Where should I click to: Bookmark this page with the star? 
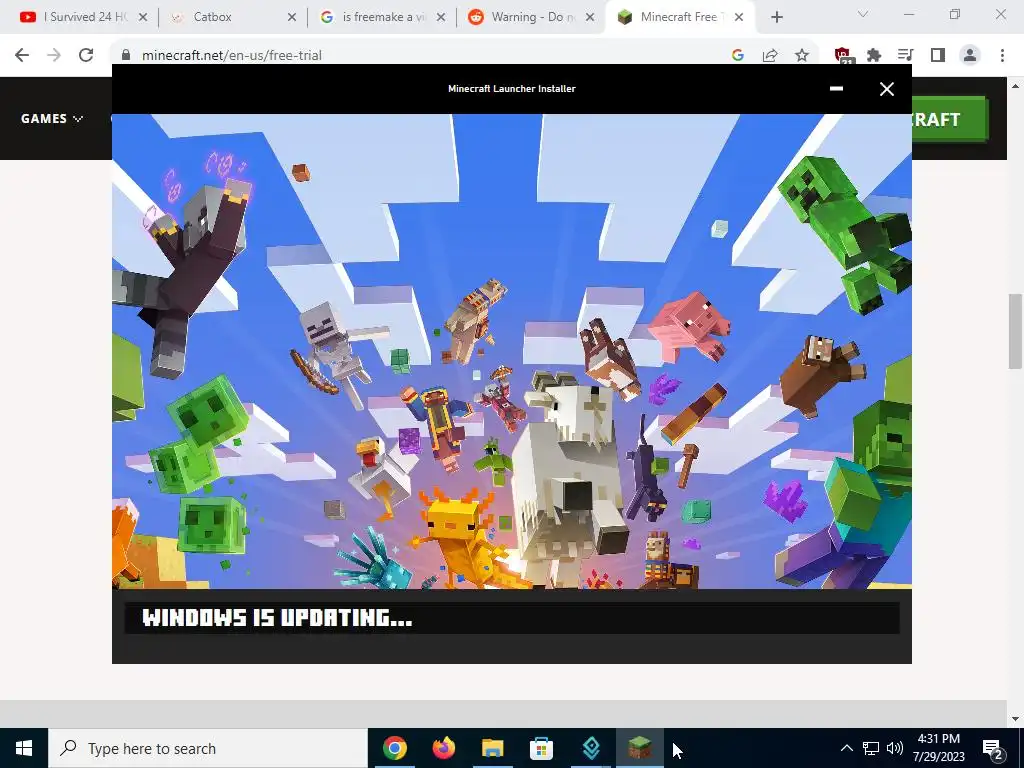(802, 55)
